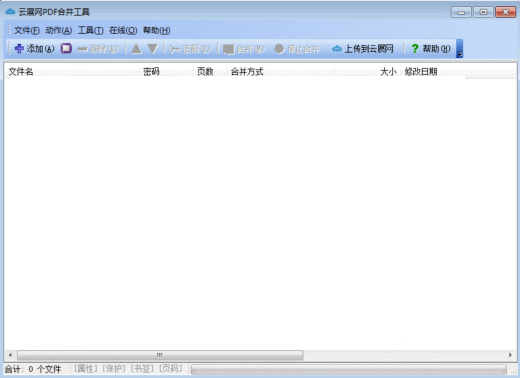Image resolution: width=520 pixels, height=378 pixels.
Task: Click the scroll right arrow
Action: [510, 355]
